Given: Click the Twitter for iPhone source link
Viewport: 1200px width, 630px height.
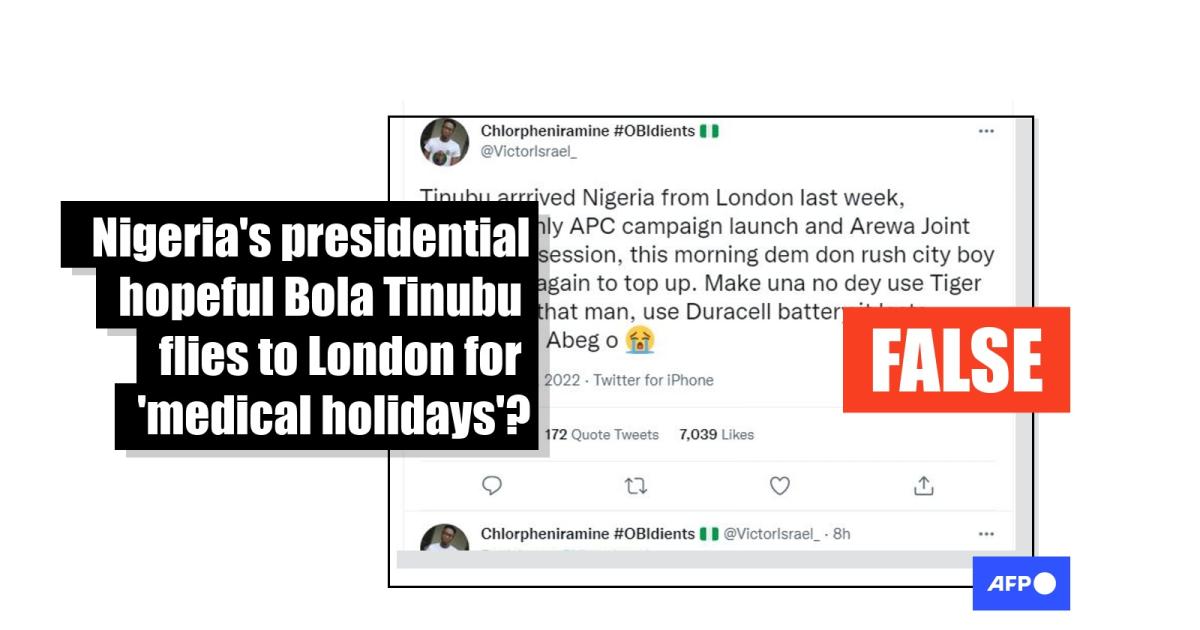Looking at the screenshot, I should 654,380.
